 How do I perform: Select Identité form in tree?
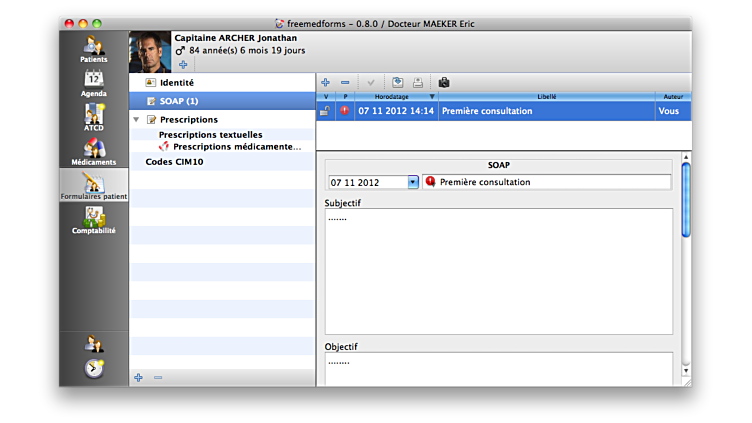click(176, 82)
